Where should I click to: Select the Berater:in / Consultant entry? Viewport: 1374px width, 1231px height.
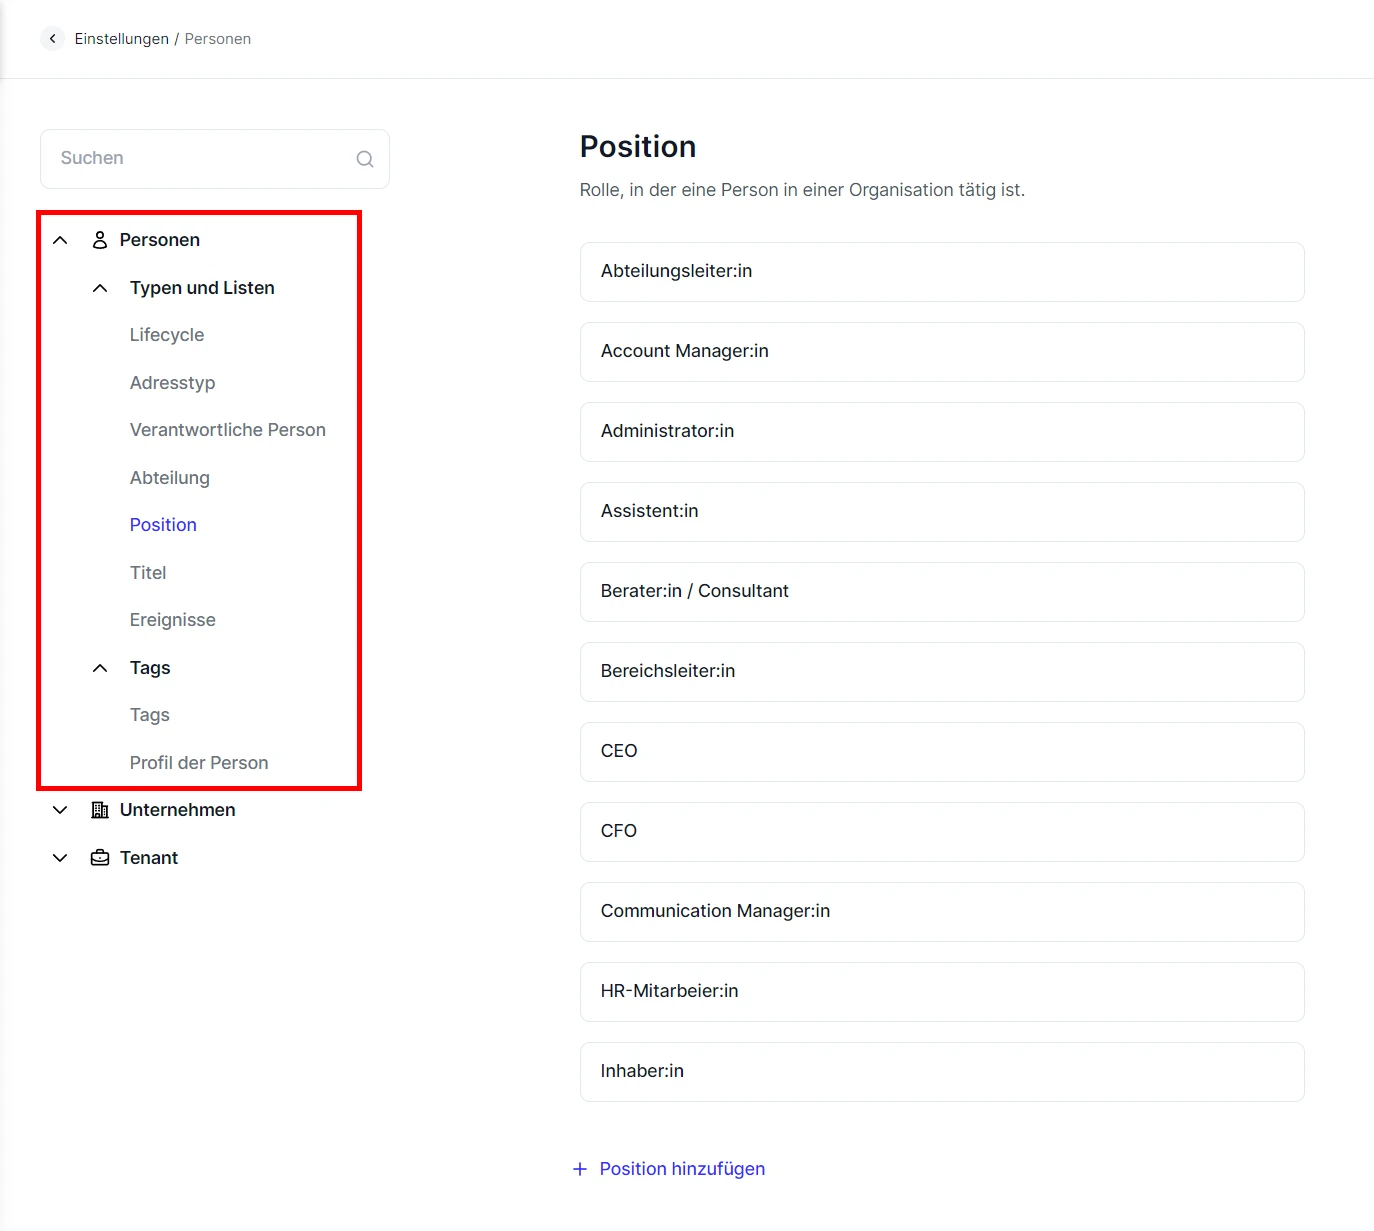942,592
